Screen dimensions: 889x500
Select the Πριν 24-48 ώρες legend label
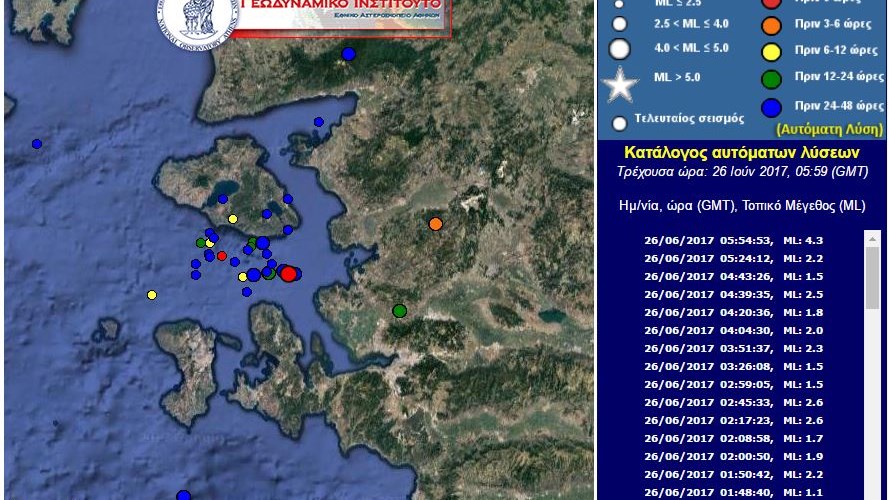coord(839,106)
